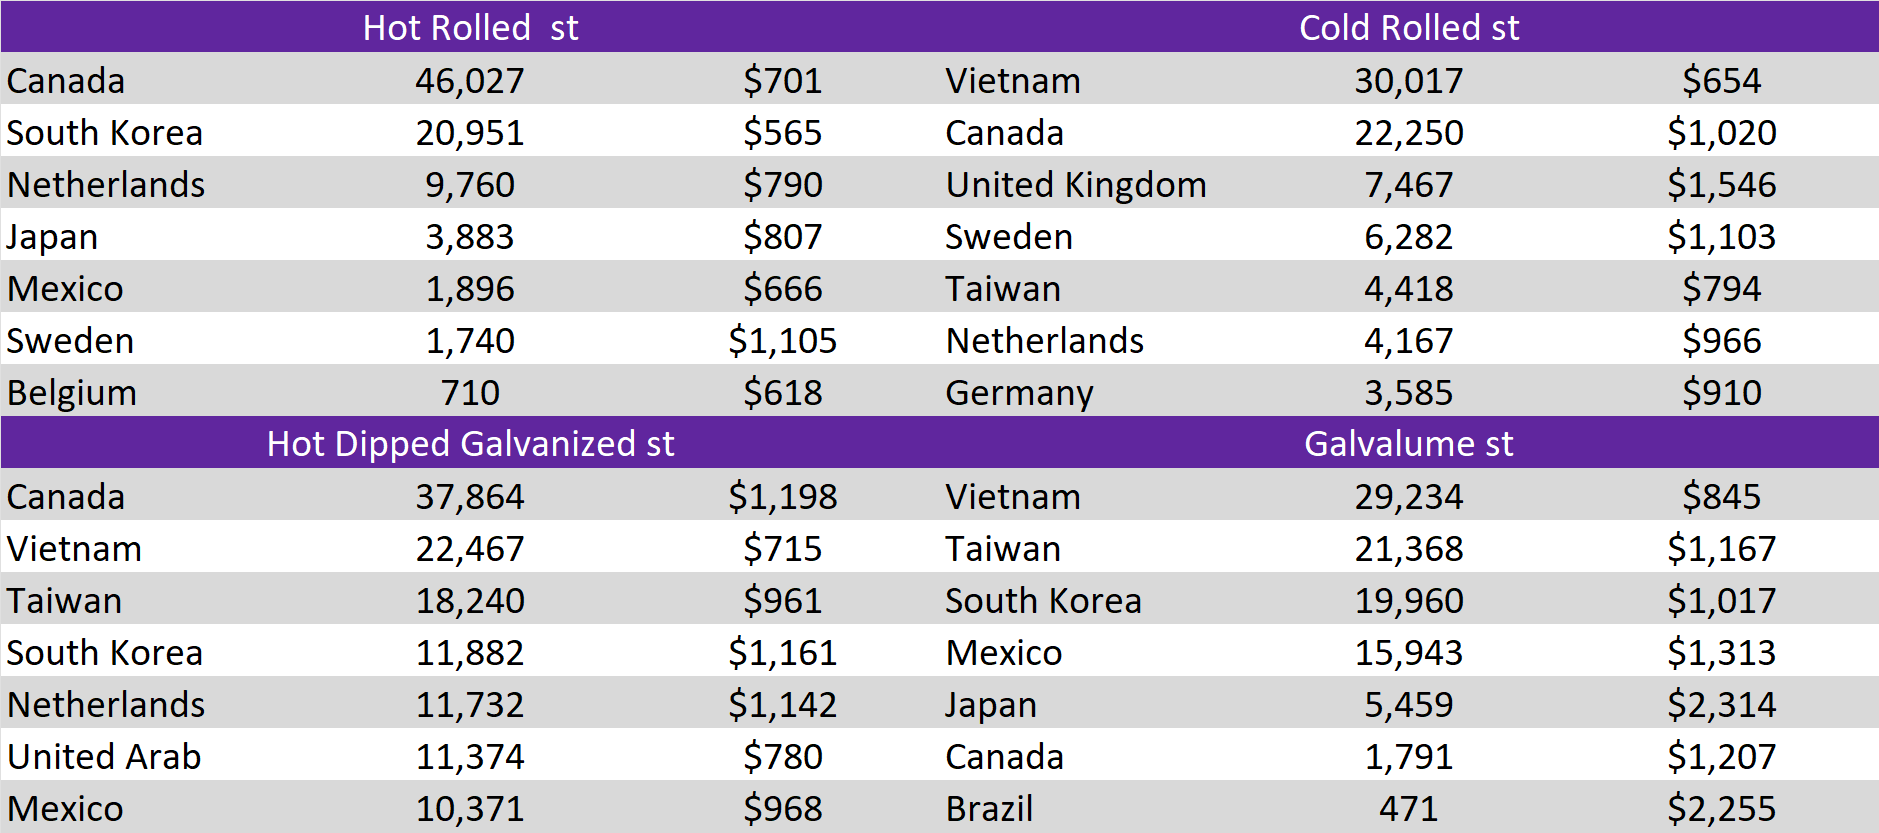Screen dimensions: 1879x833
Task: Click the 10,371 volume cell
Action: point(470,809)
